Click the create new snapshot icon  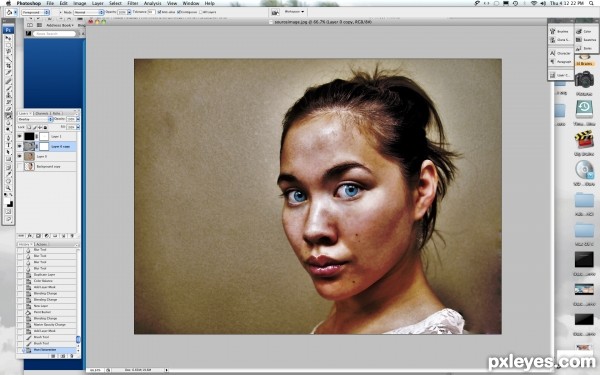point(63,355)
